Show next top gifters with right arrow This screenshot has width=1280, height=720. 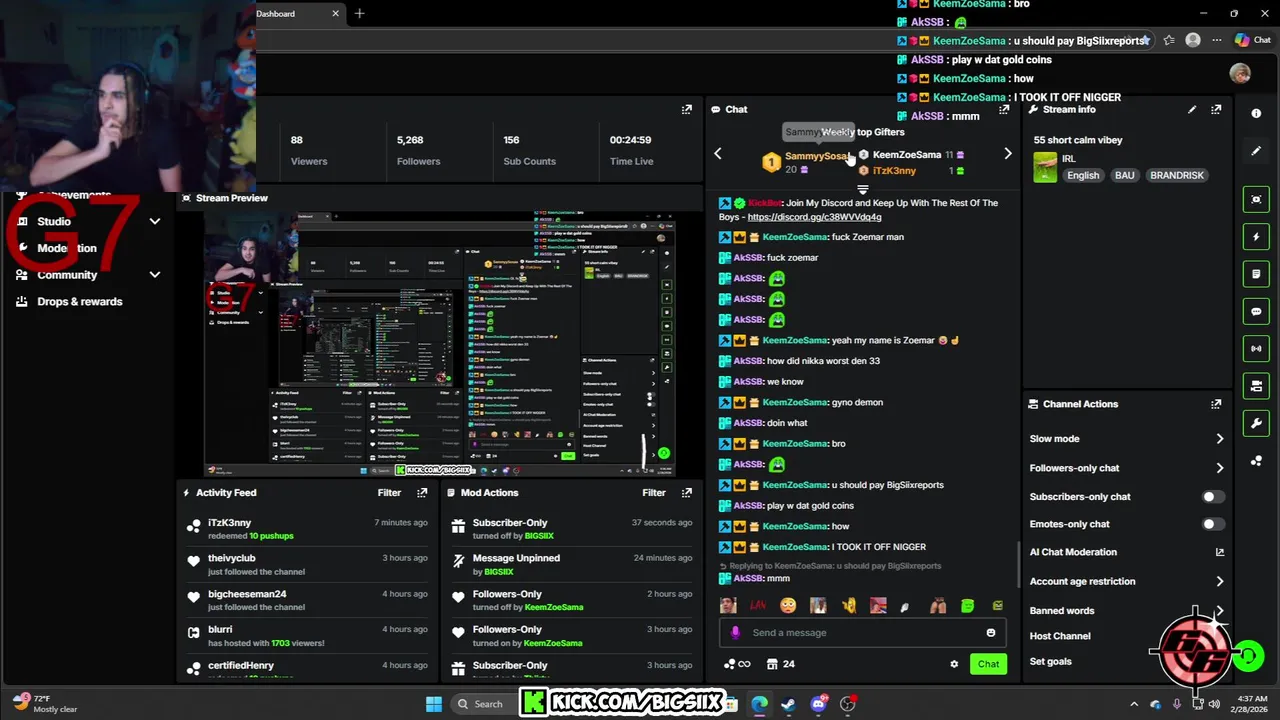1007,154
